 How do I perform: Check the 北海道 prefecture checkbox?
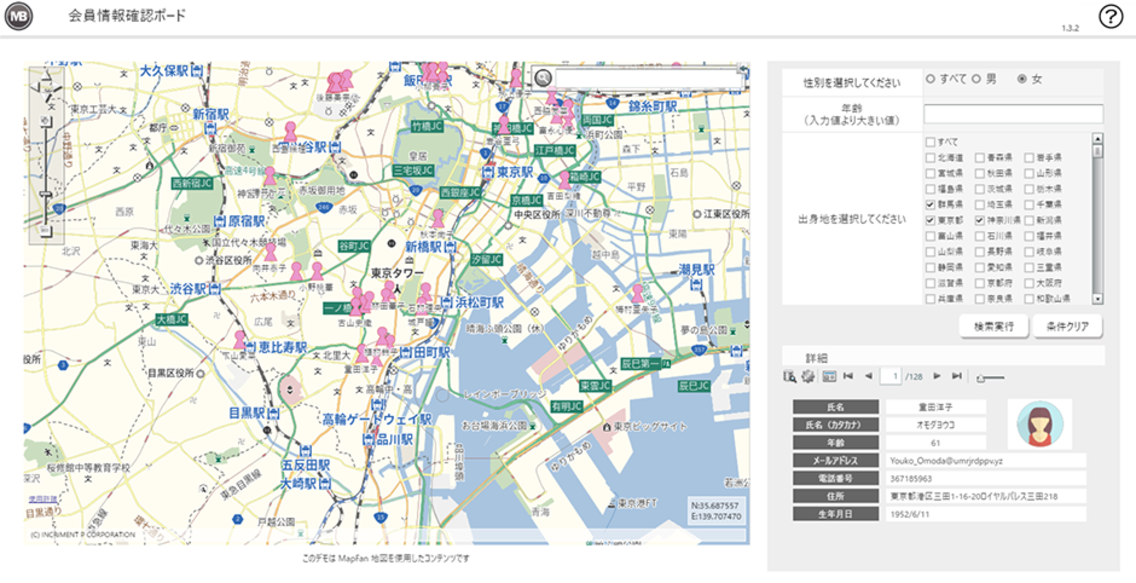click(x=930, y=157)
